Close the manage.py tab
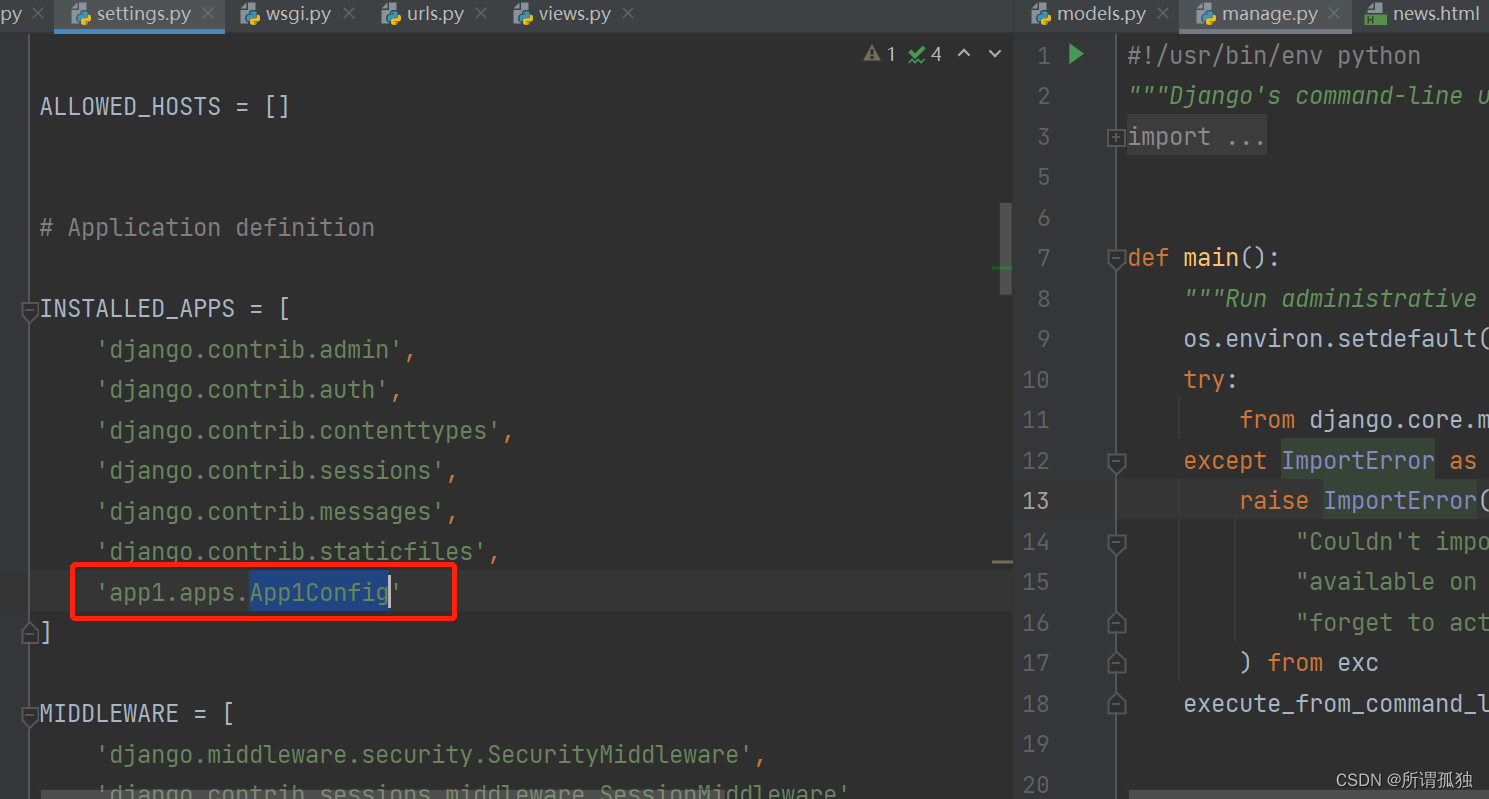This screenshot has width=1489, height=799. (1335, 14)
